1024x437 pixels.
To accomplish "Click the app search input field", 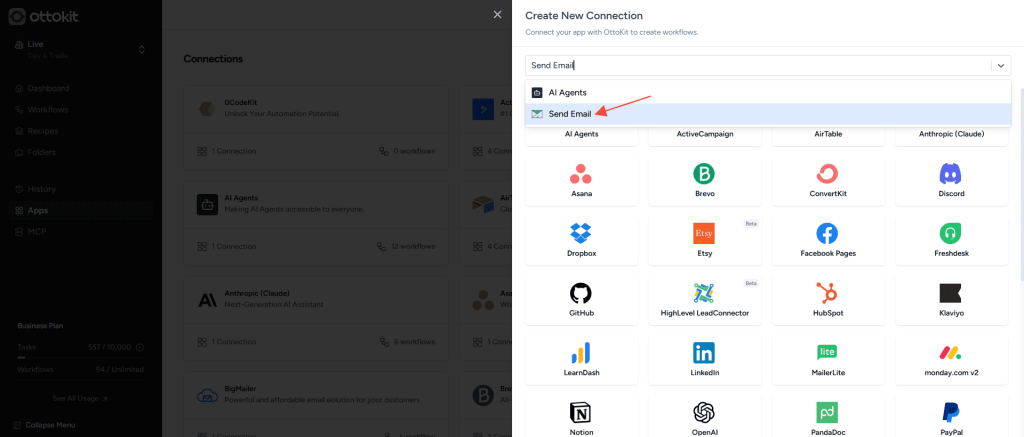I will click(755, 66).
